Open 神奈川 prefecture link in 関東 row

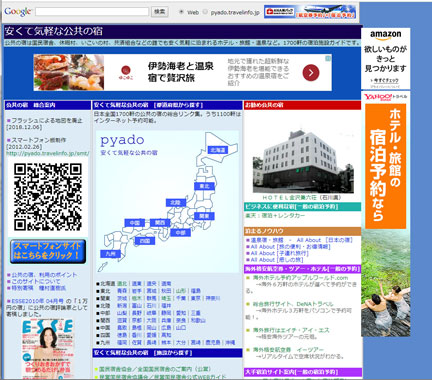point(213,298)
